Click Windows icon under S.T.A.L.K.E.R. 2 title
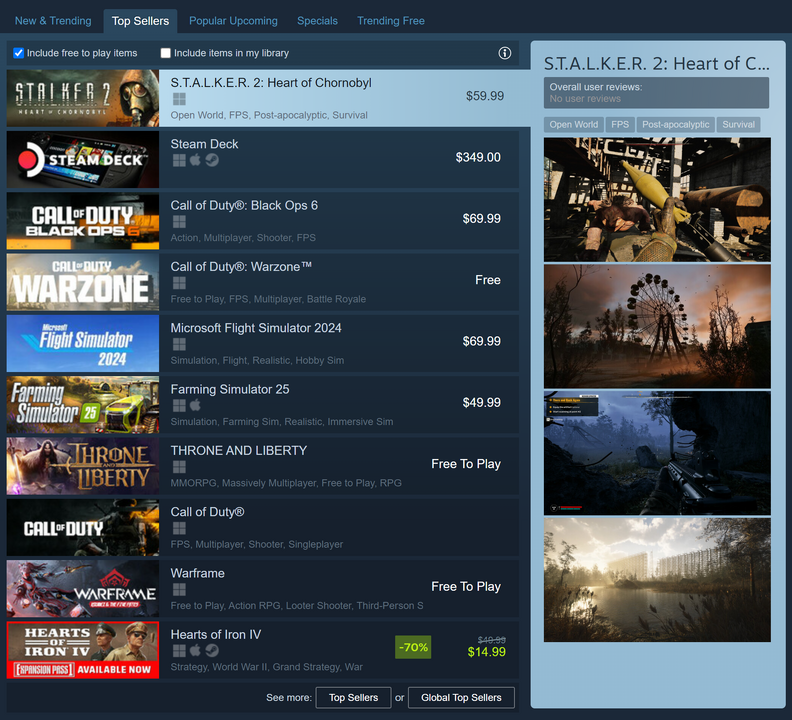 pos(179,99)
